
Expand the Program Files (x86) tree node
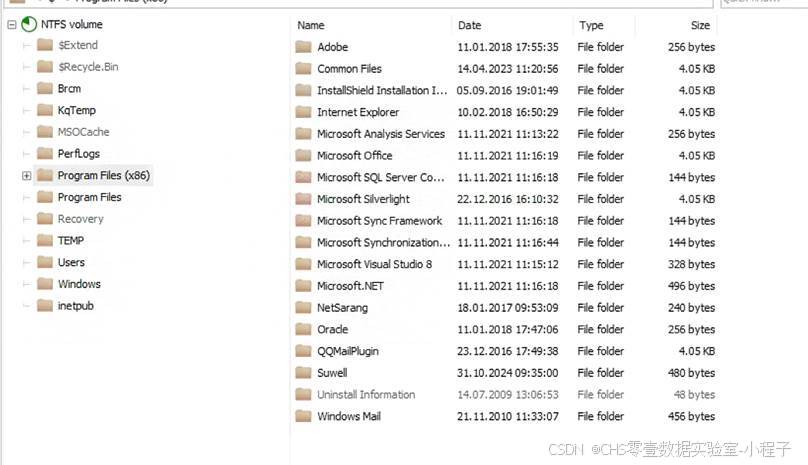tap(26, 176)
